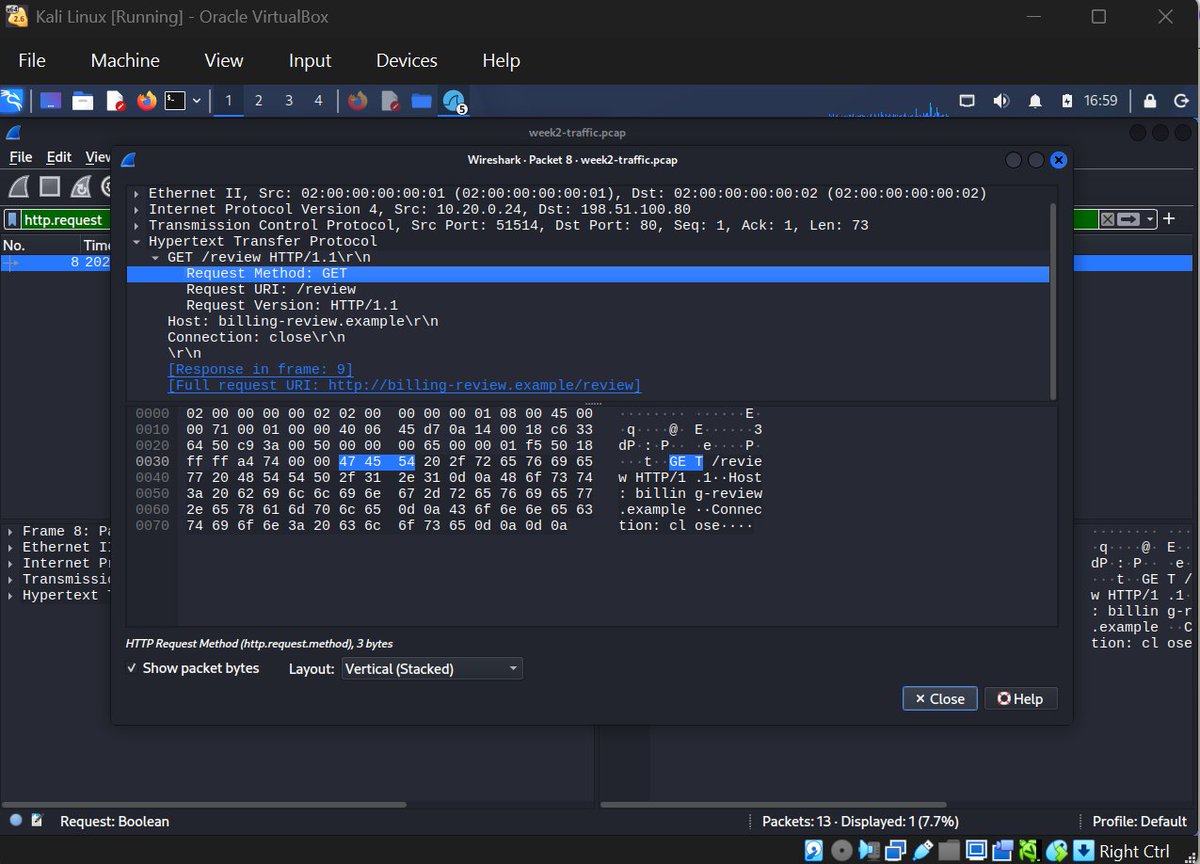Screen dimensions: 1200x864
Task: Click the clock showing 16:59
Action: point(1101,101)
